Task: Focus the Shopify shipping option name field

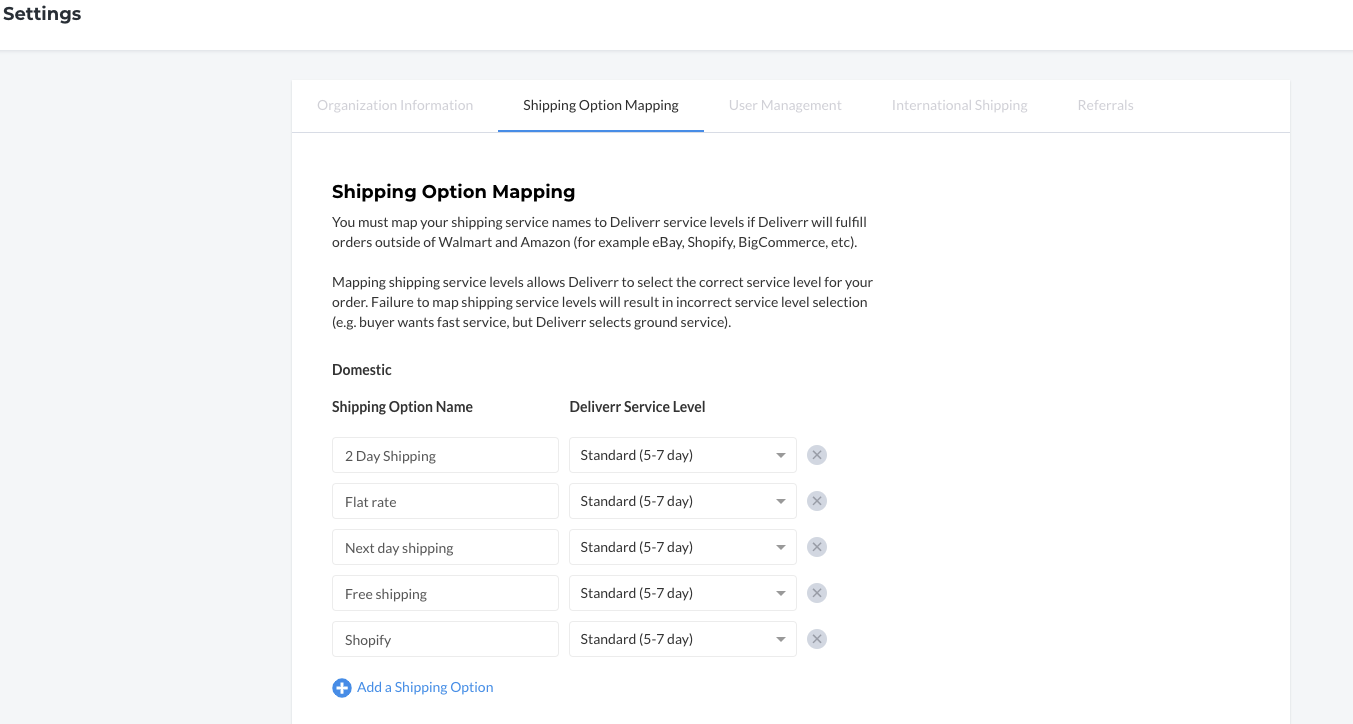Action: [x=445, y=639]
